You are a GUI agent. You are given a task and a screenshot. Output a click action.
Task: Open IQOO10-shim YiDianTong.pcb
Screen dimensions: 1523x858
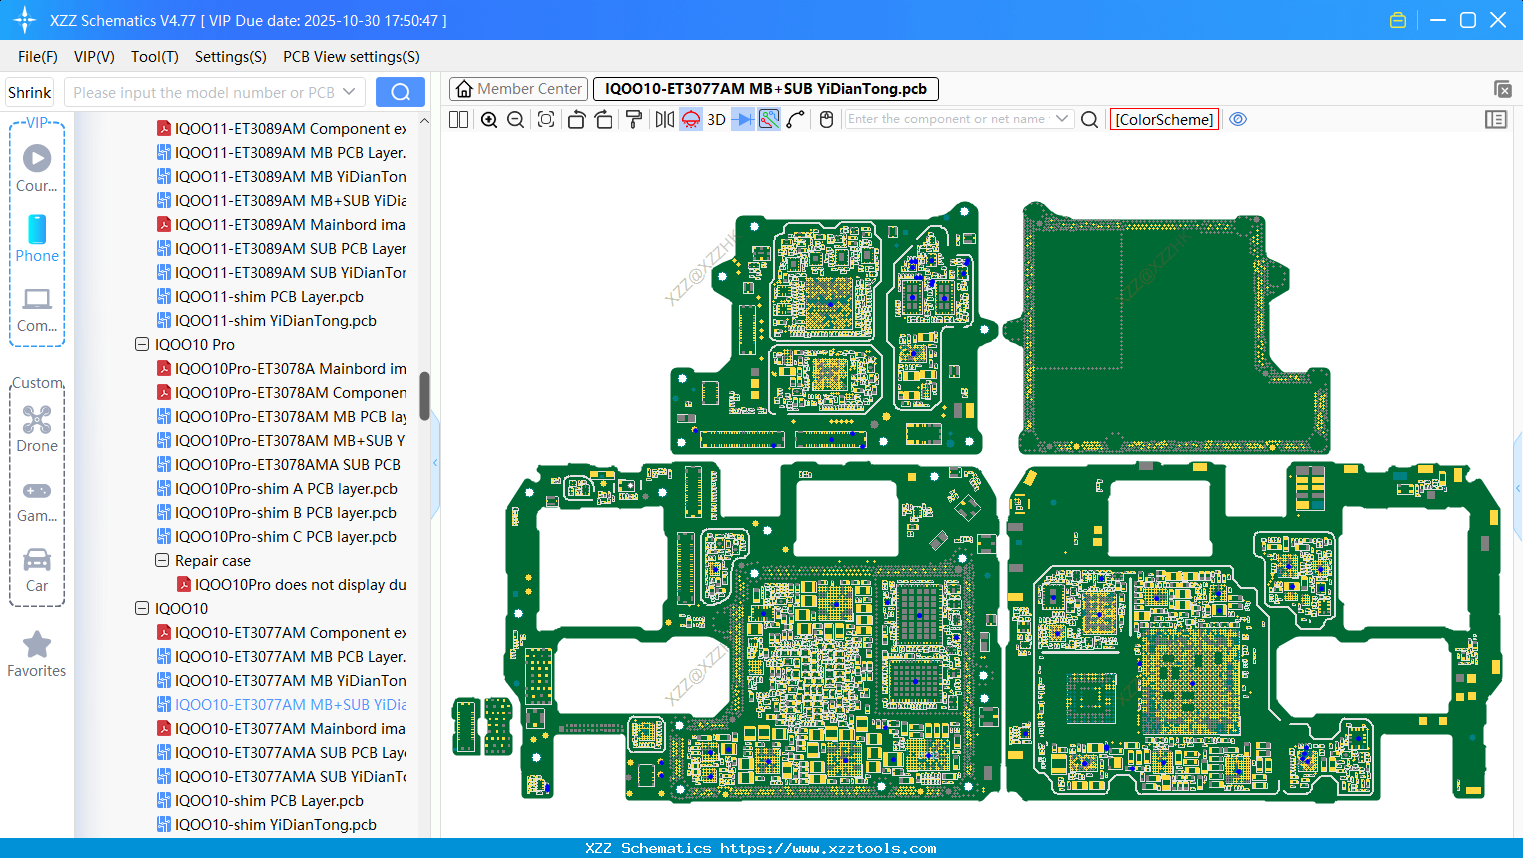267,824
